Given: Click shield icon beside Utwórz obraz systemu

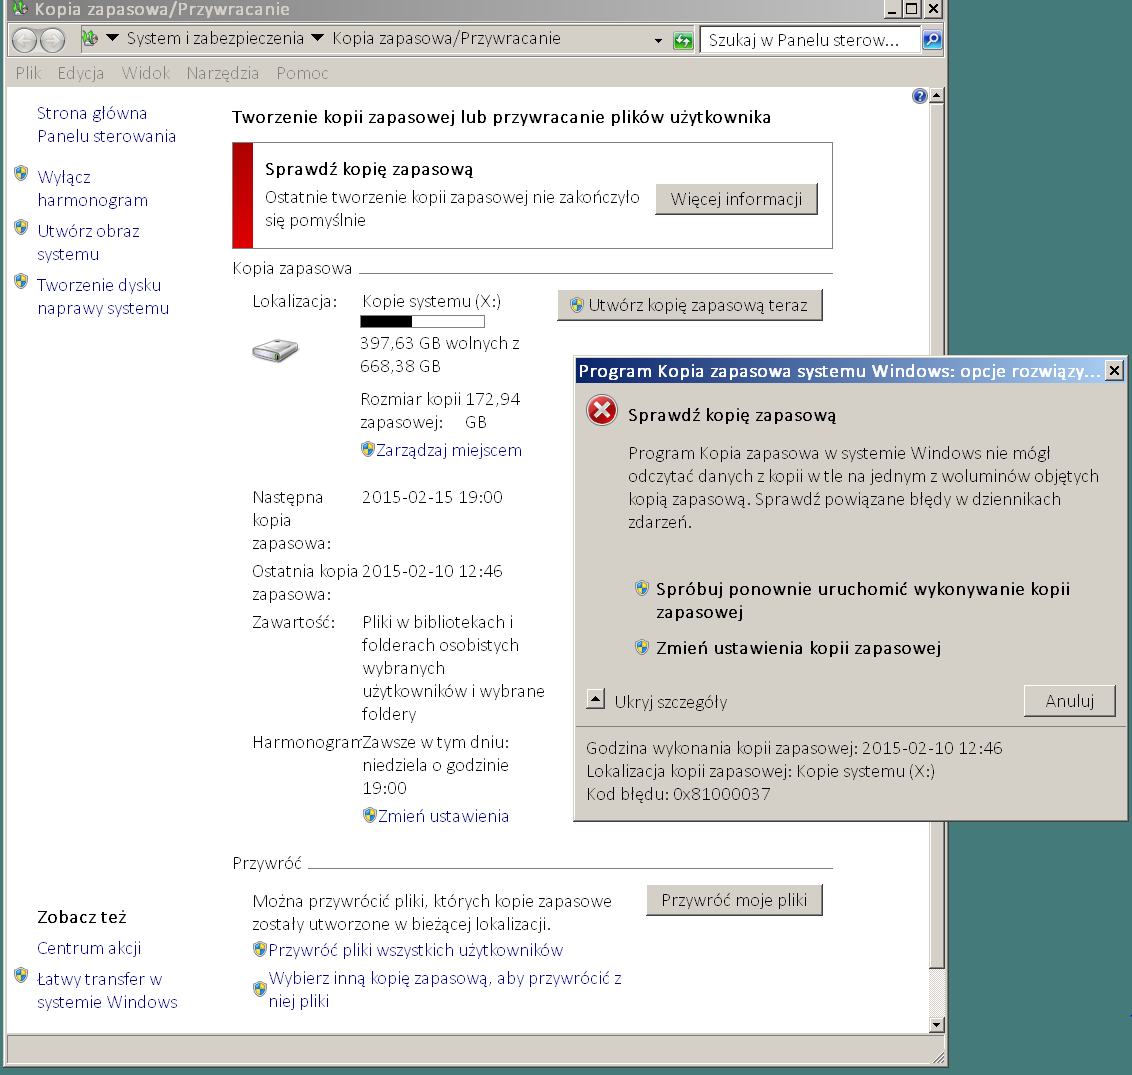Looking at the screenshot, I should pyautogui.click(x=21, y=228).
